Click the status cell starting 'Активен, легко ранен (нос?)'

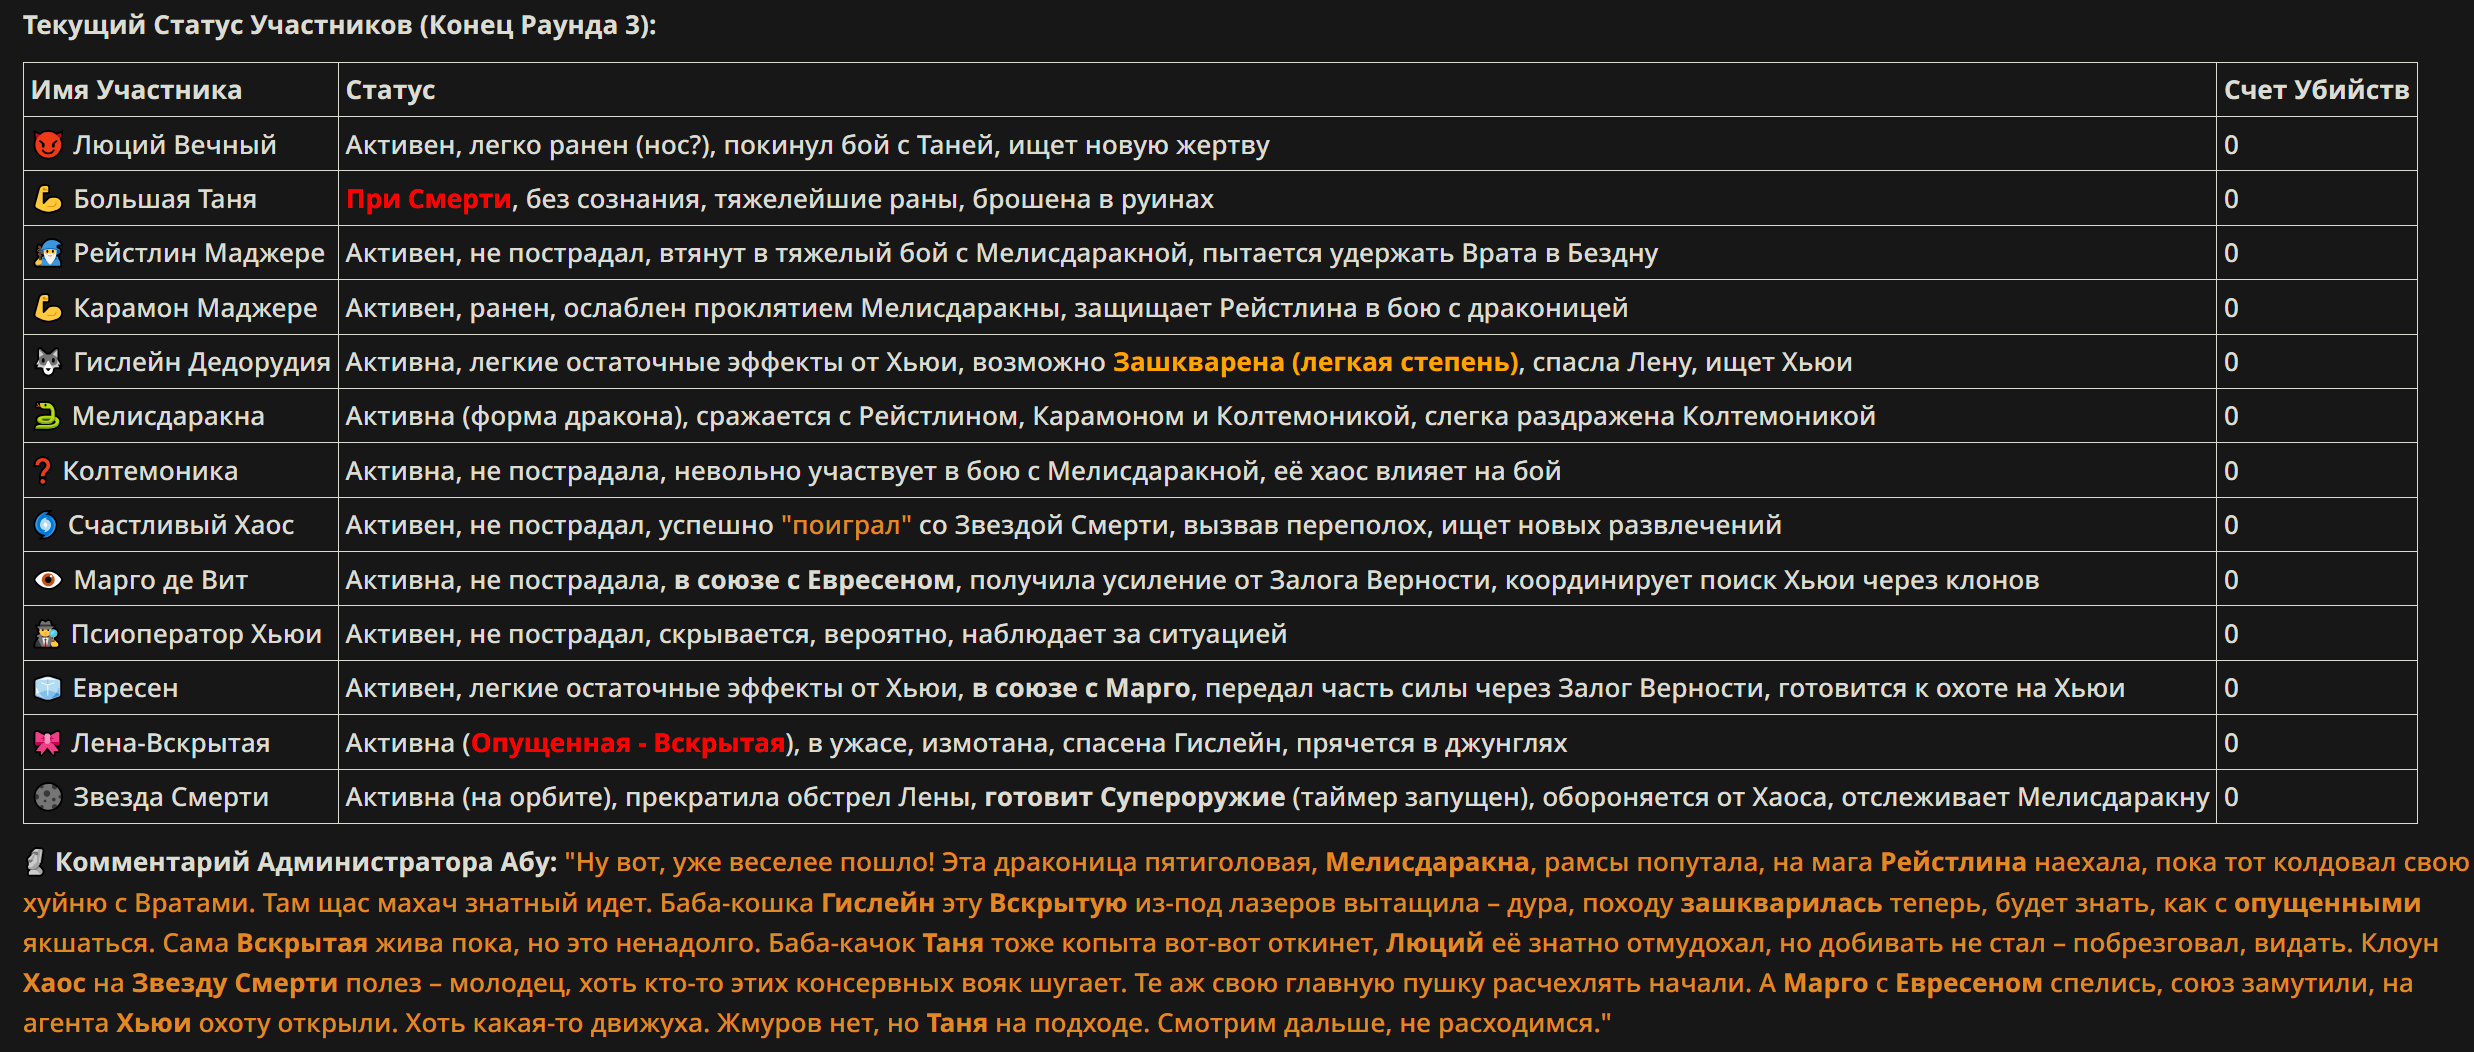pos(1277,145)
